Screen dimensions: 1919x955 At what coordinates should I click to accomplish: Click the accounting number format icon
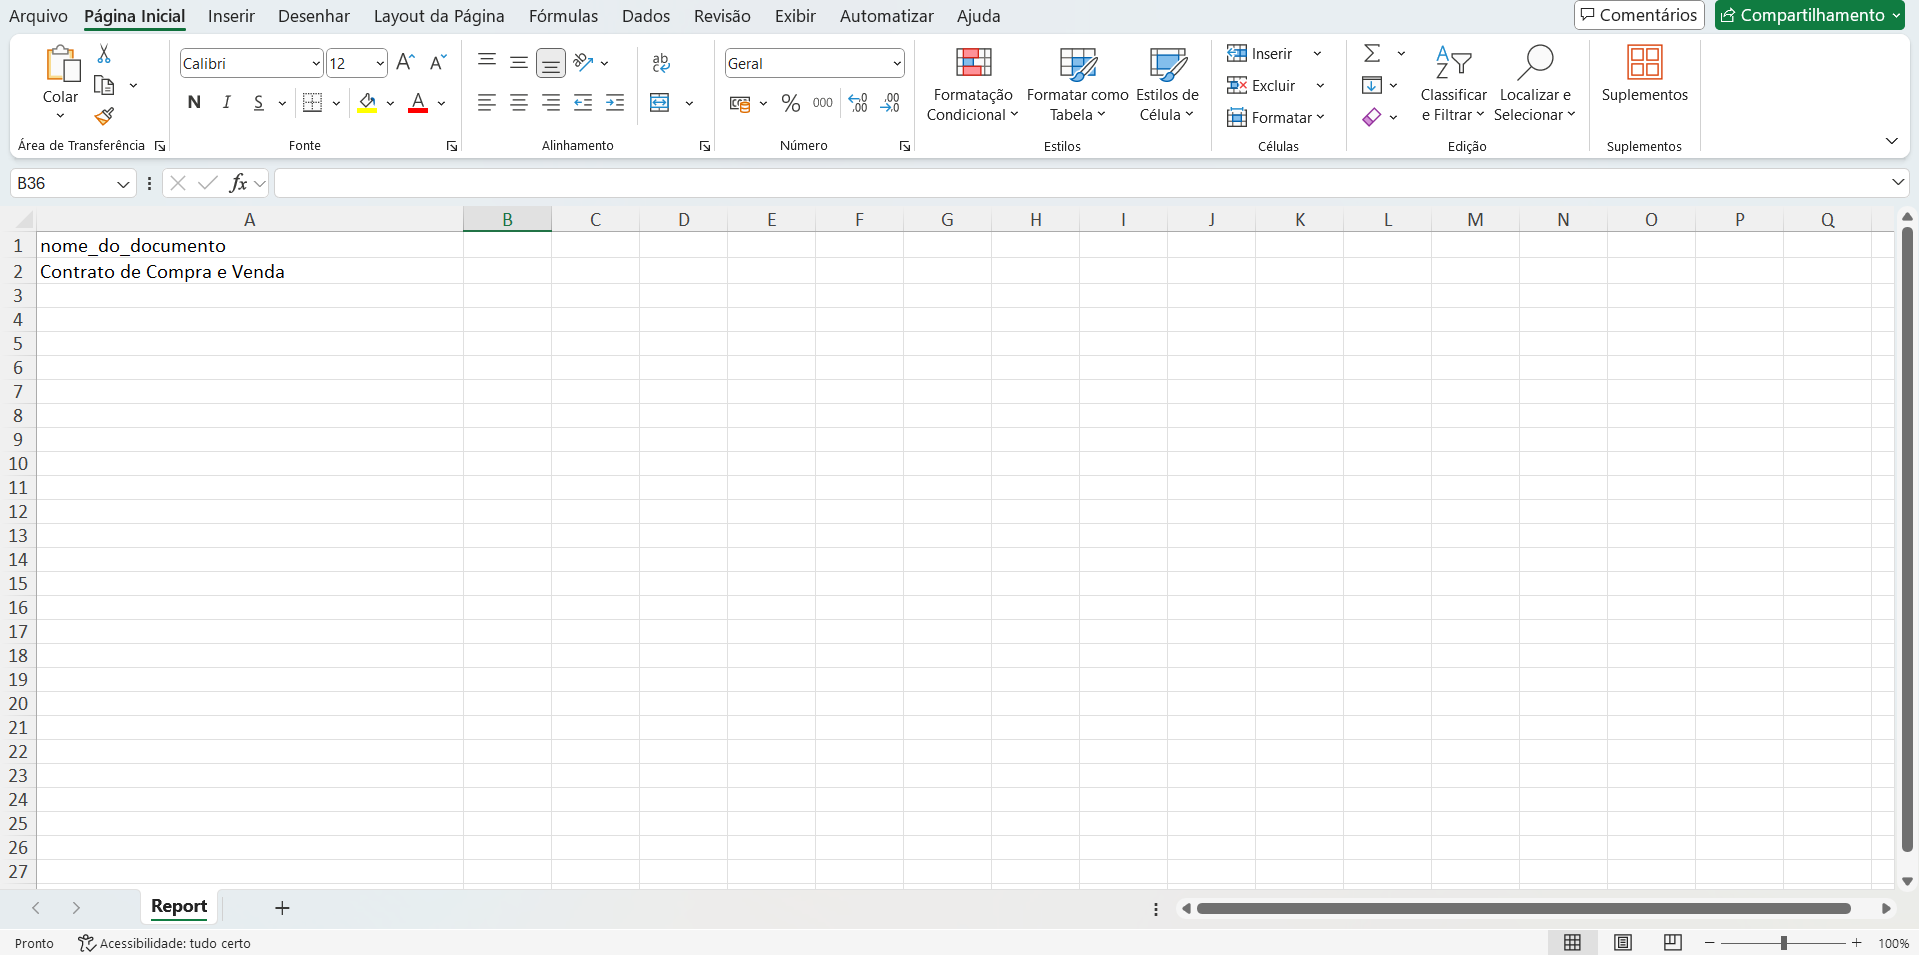(x=740, y=103)
